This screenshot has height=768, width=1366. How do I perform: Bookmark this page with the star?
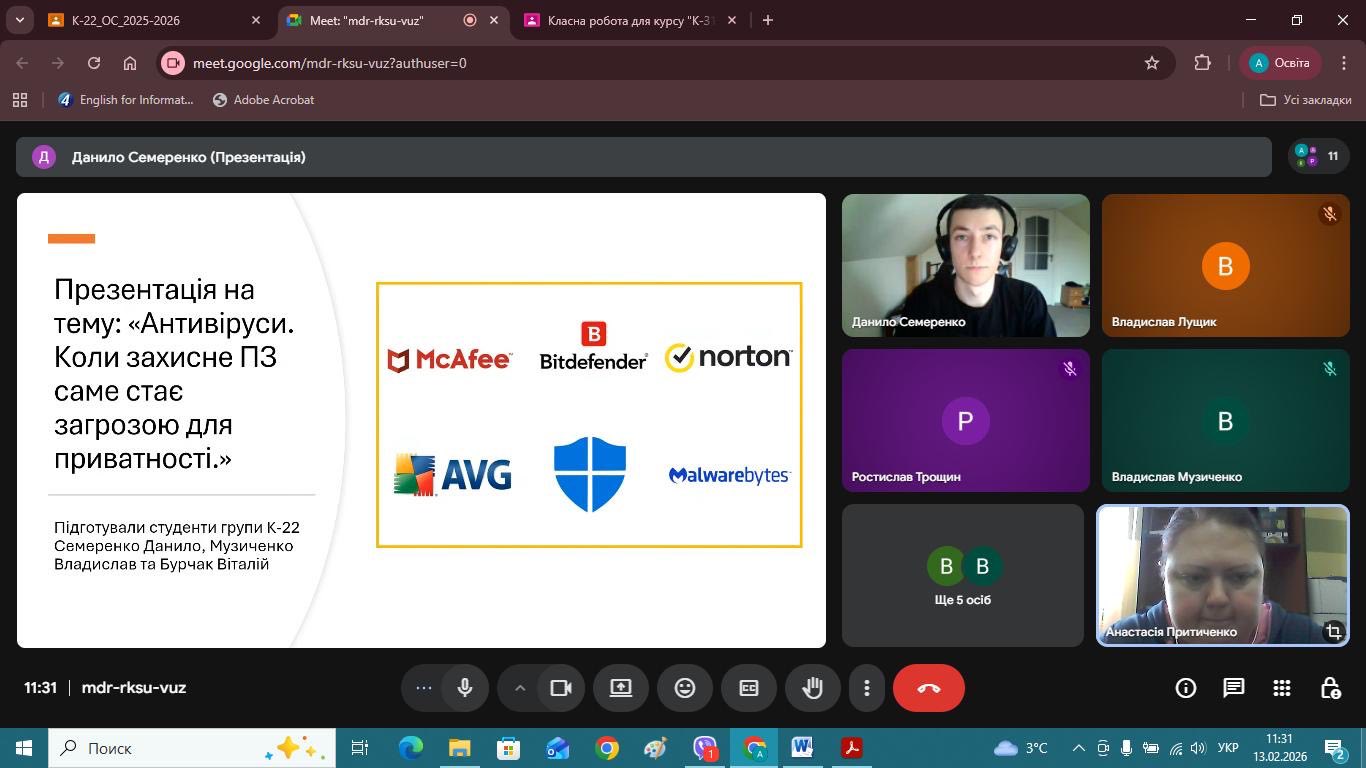(x=1152, y=63)
